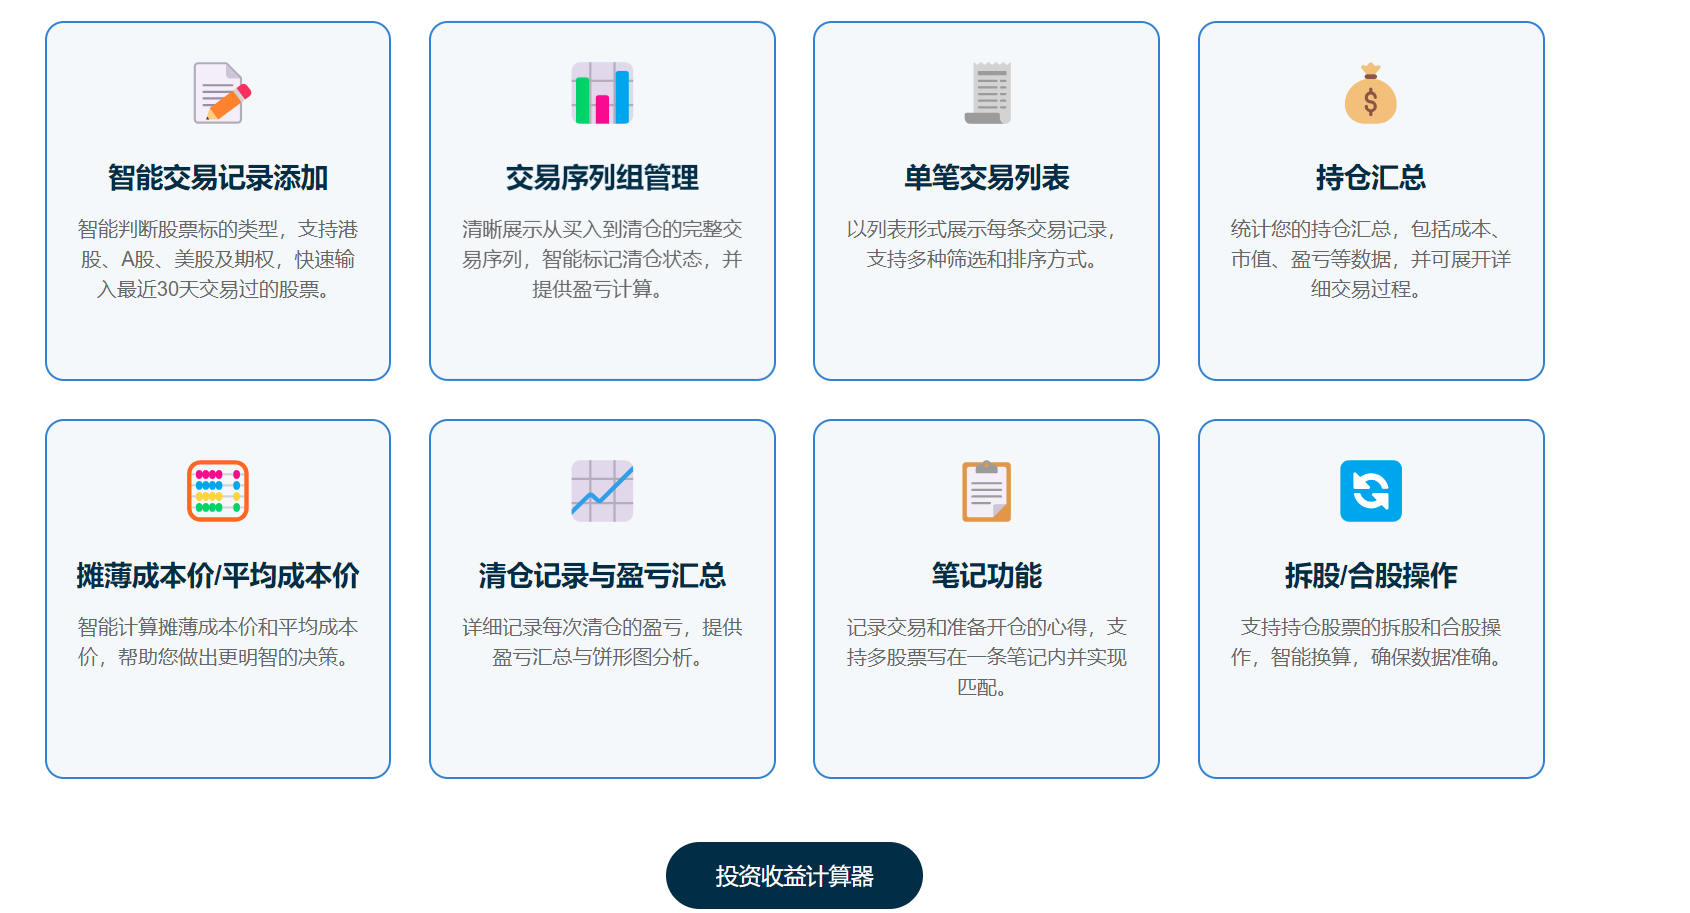Open the 拆股/合股操作 heading
The width and height of the screenshot is (1690, 913).
(x=1370, y=576)
